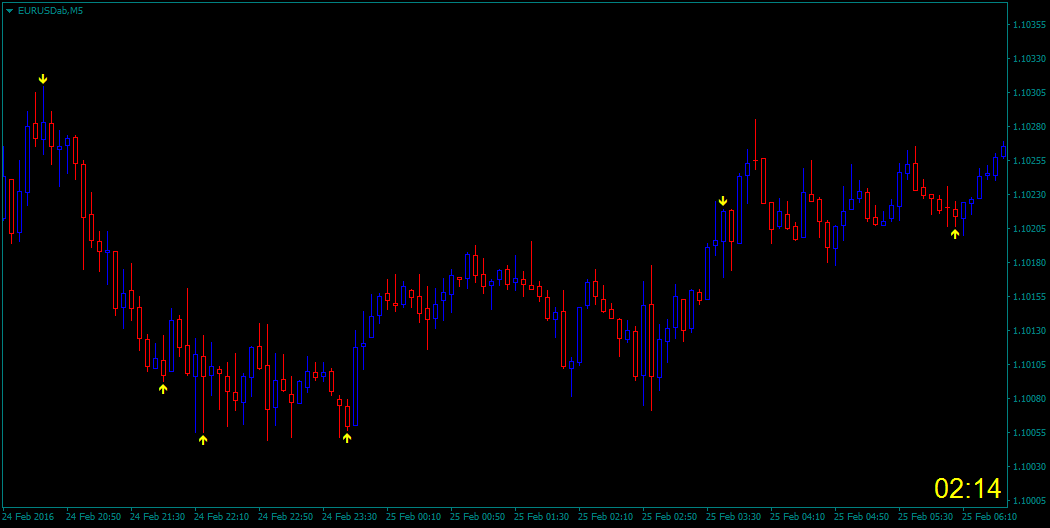Click the 24 Feb 20:50 time label
This screenshot has width=1050, height=528.
(94, 517)
